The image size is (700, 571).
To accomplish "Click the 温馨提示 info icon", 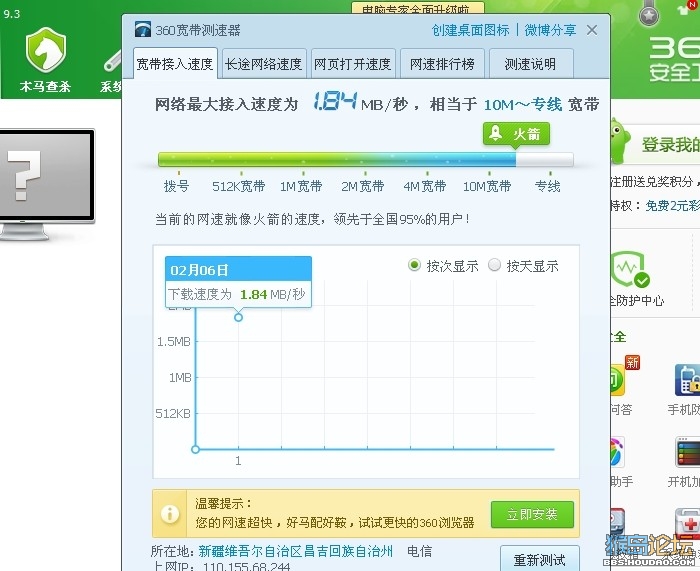I will point(170,514).
